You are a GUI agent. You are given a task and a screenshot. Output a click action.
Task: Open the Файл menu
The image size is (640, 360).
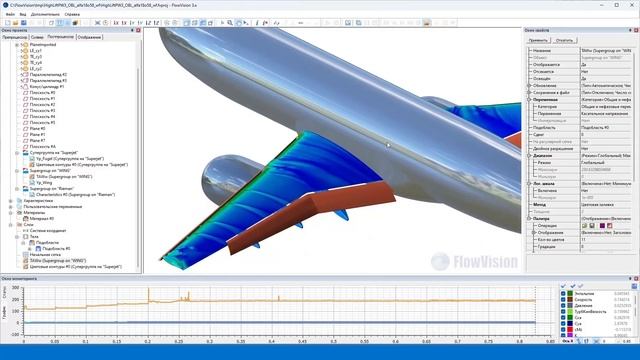[10, 14]
